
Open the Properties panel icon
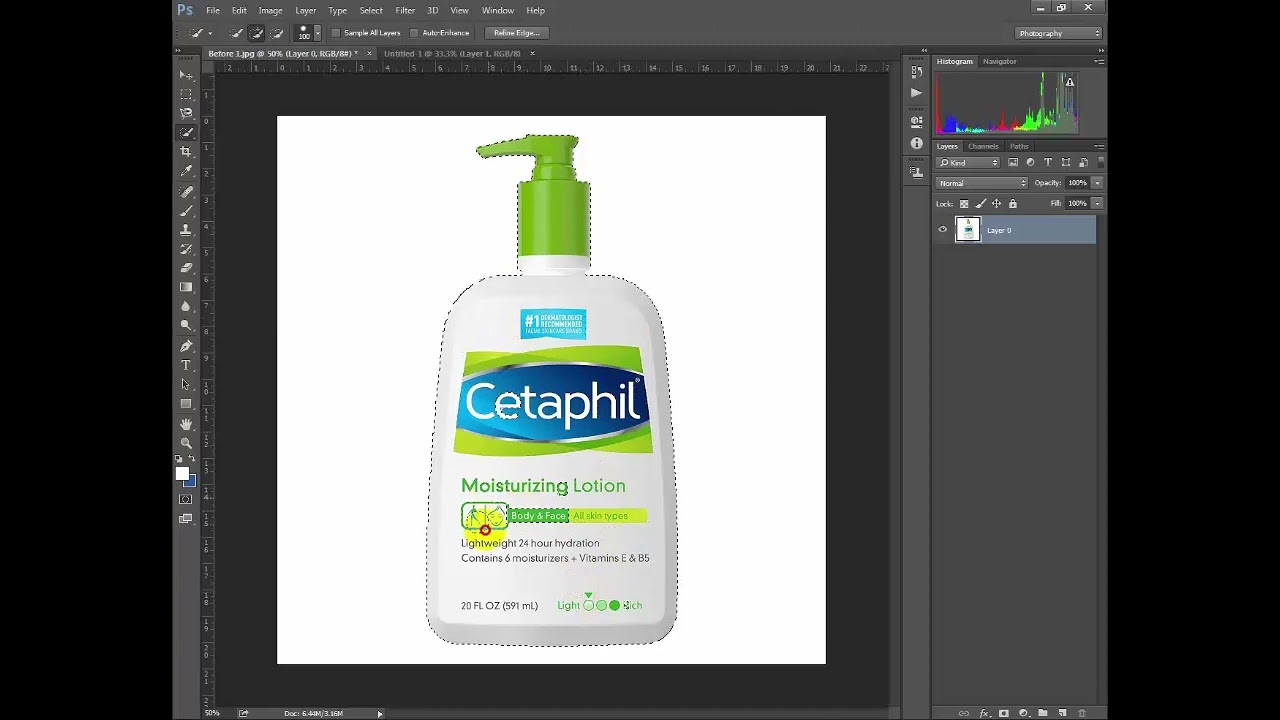click(x=916, y=121)
